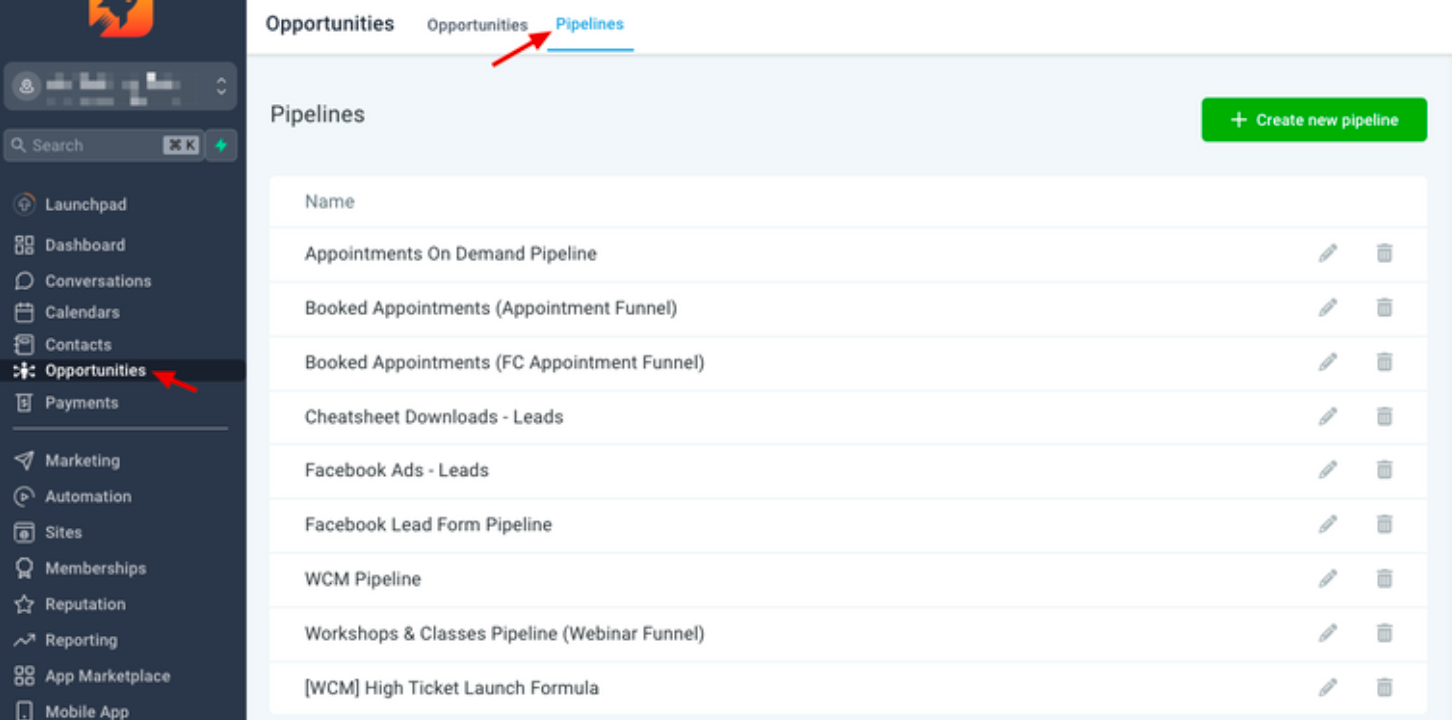This screenshot has height=720, width=1452.
Task: Delete the Facebook Ads - Leads pipeline
Action: click(1384, 470)
